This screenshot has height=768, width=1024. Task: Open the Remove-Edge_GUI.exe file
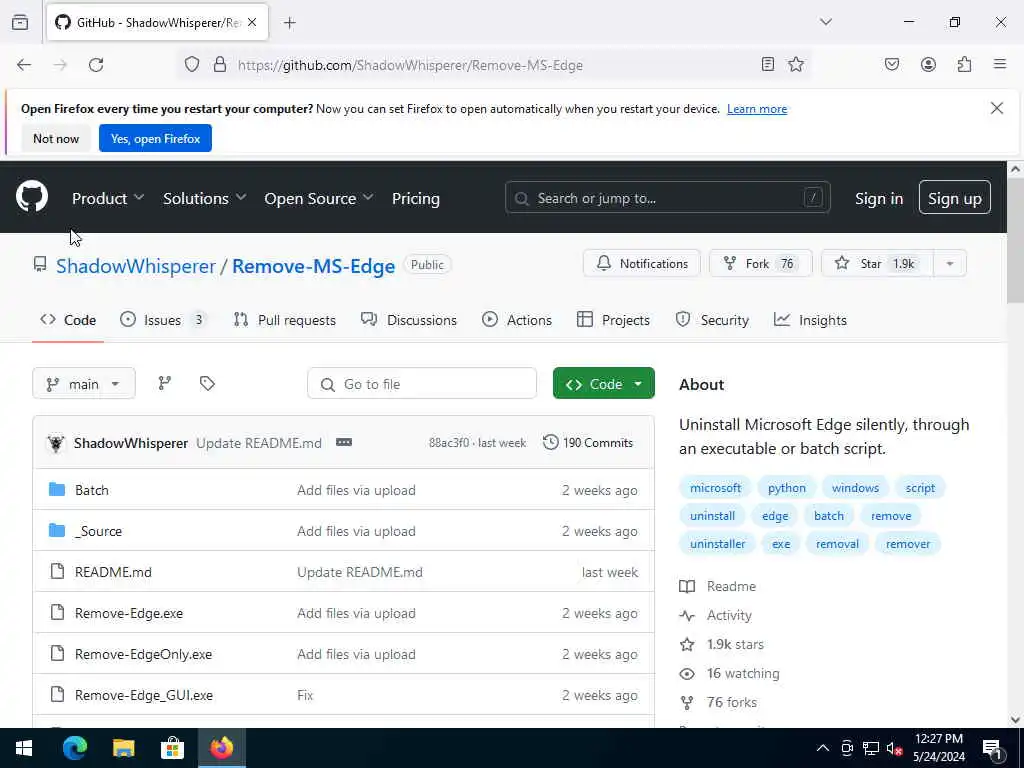point(144,696)
